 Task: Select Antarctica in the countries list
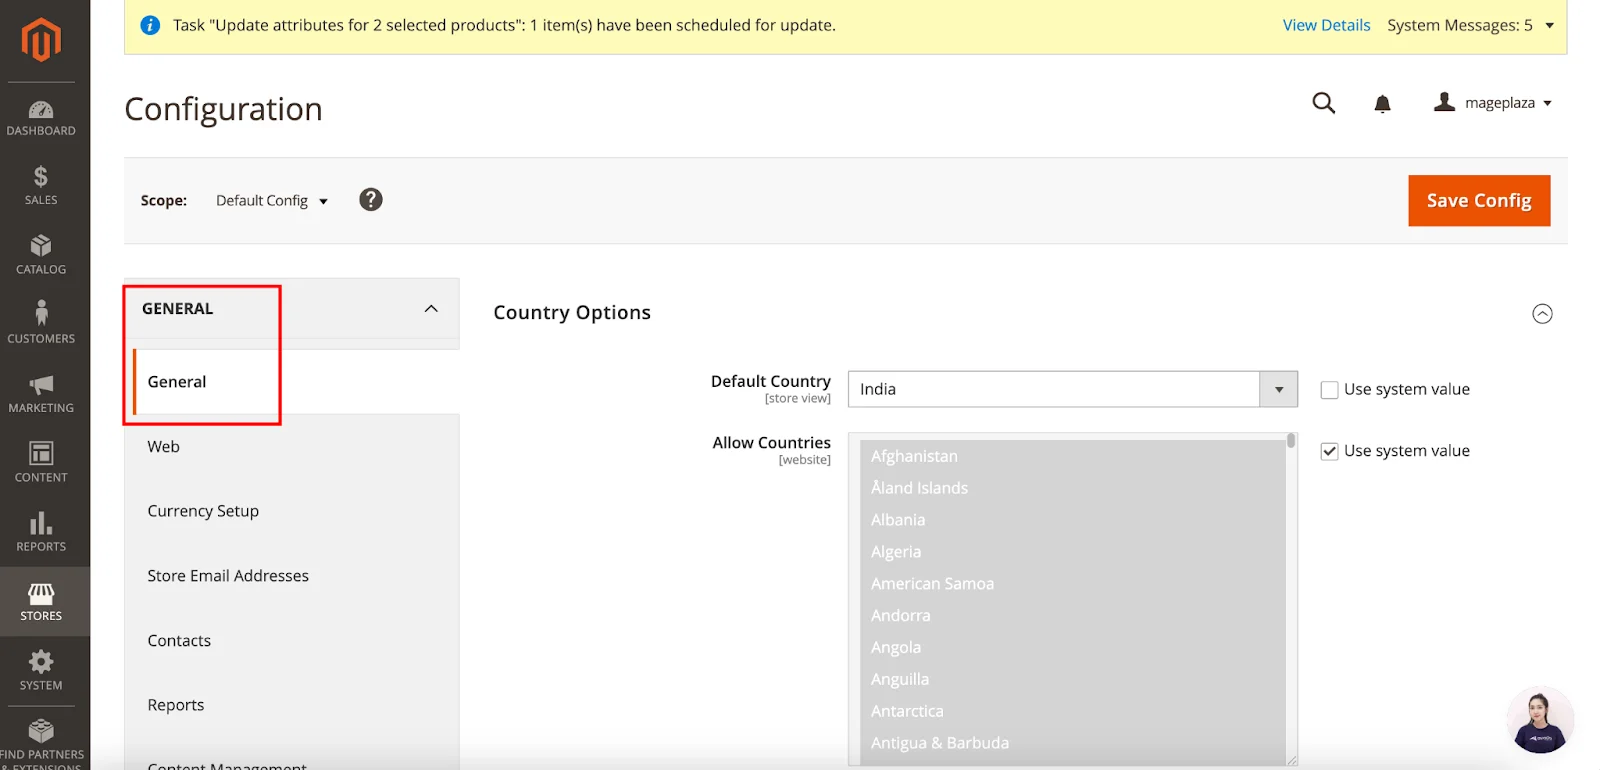pyautogui.click(x=1072, y=712)
